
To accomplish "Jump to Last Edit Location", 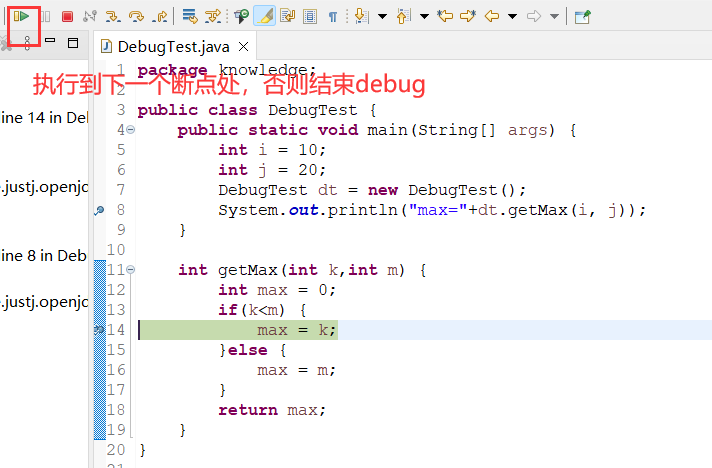I will [445, 17].
